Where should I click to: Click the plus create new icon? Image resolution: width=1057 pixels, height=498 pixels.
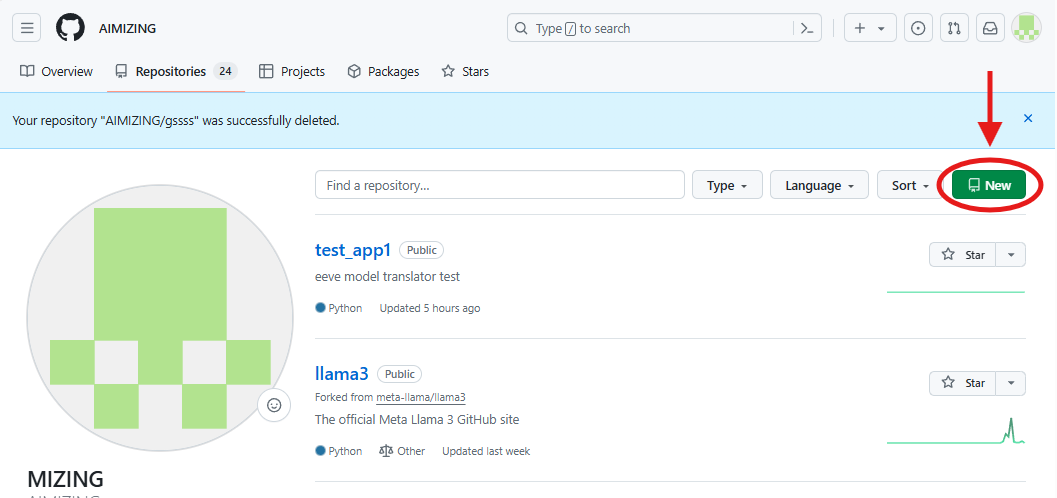[859, 28]
